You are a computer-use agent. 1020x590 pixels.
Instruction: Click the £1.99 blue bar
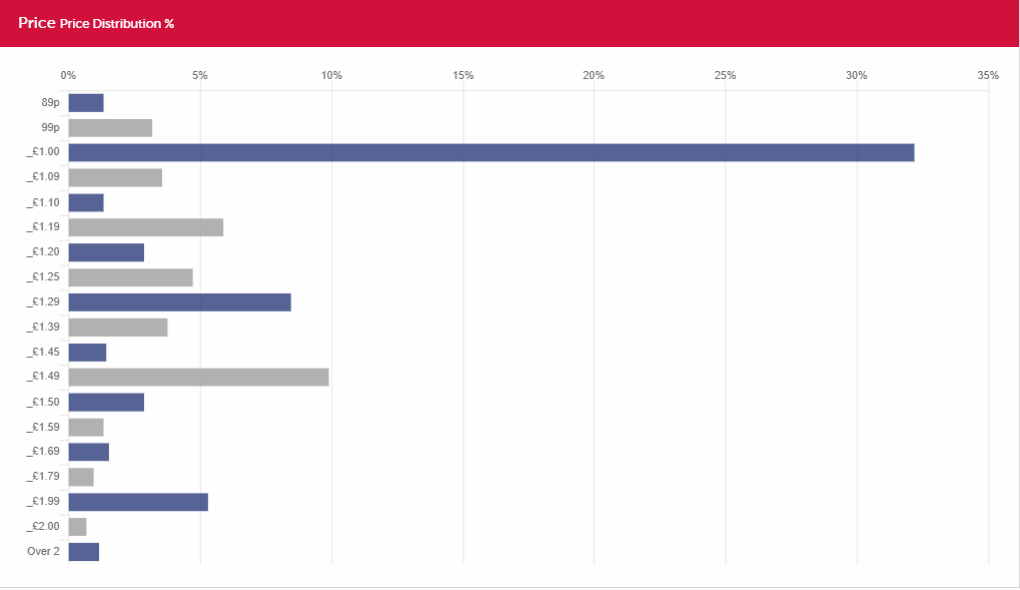[138, 502]
